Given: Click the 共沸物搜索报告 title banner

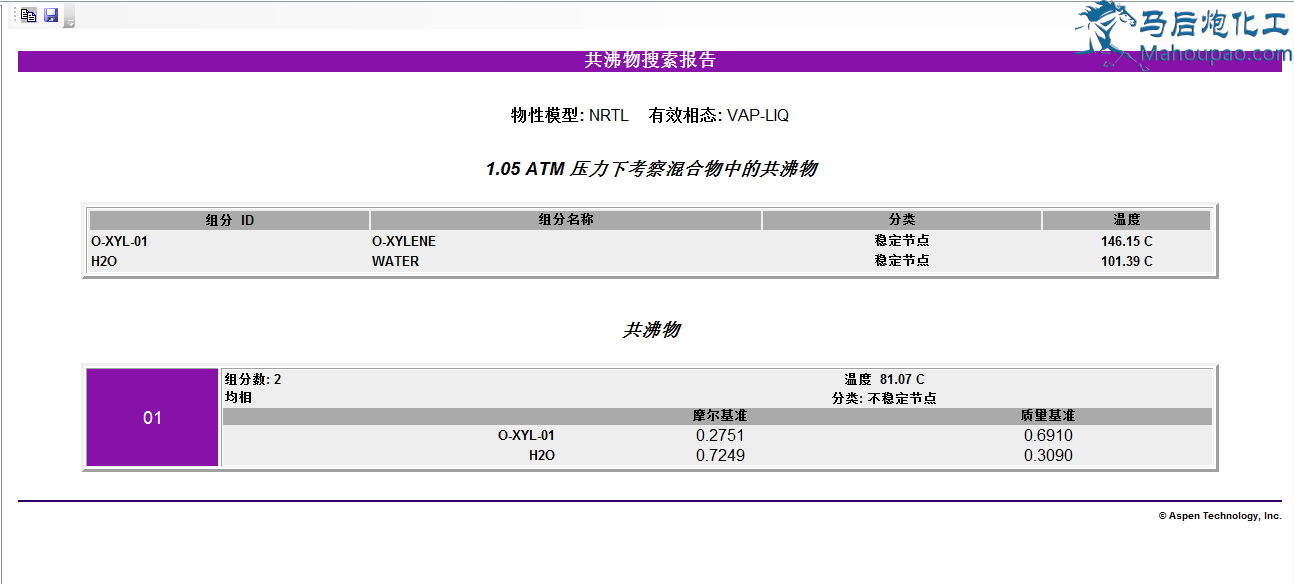Looking at the screenshot, I should (650, 60).
